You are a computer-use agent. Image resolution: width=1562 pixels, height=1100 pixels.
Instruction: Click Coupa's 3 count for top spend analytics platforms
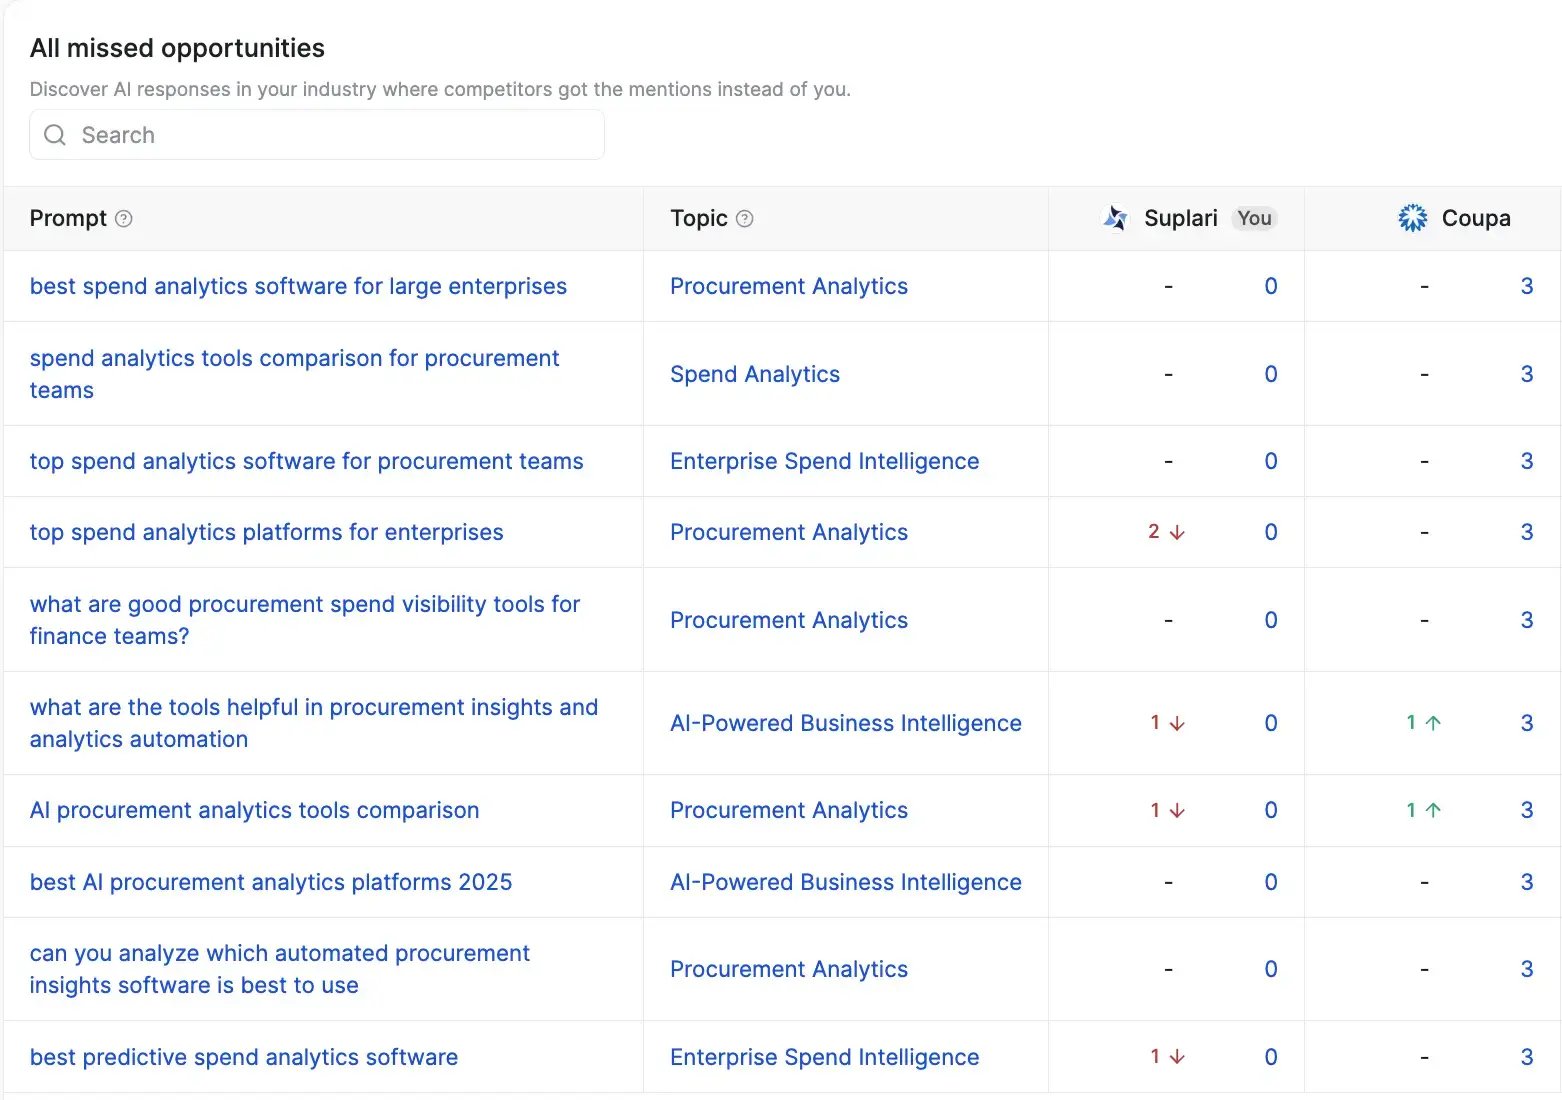[1527, 532]
